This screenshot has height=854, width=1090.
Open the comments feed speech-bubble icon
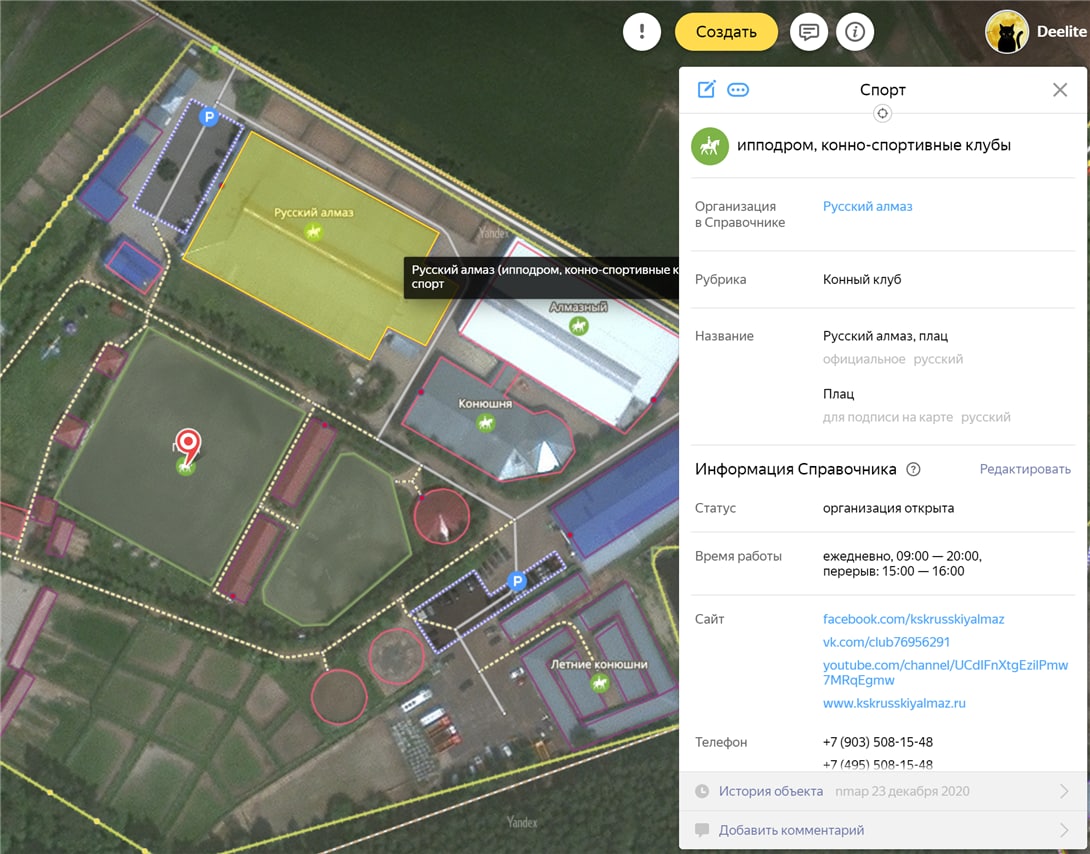808,32
